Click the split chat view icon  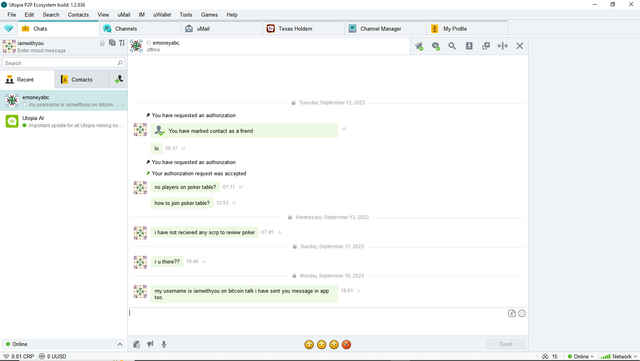[503, 46]
